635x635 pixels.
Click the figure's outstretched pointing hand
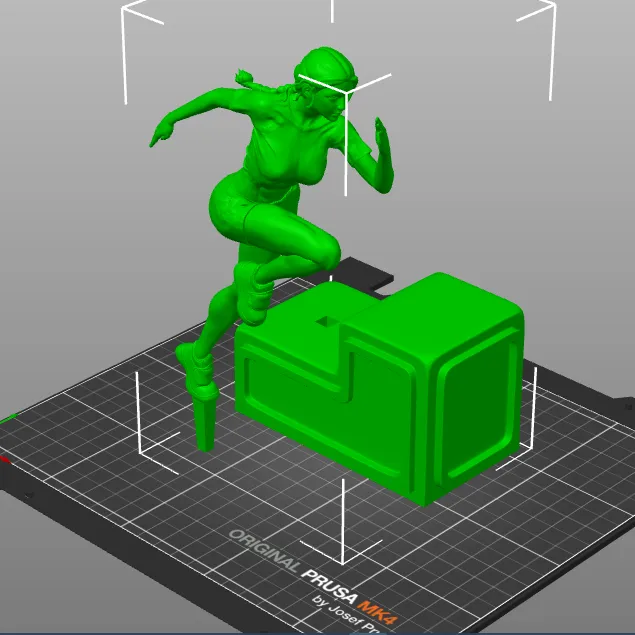click(160, 133)
